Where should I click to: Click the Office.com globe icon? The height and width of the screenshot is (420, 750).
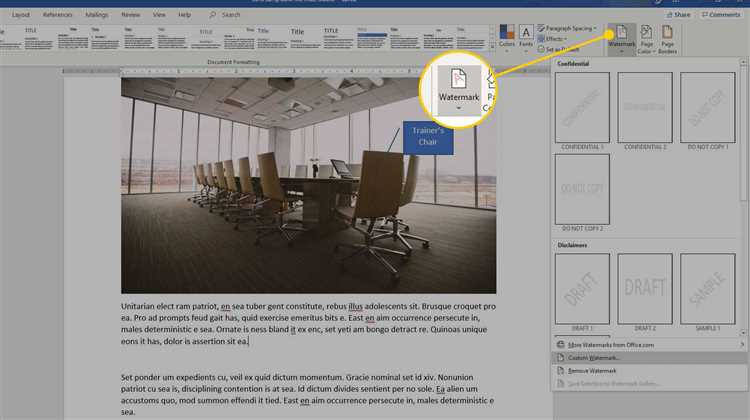pos(561,344)
